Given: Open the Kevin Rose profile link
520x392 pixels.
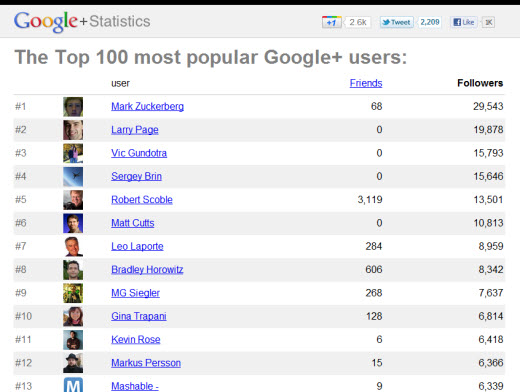Looking at the screenshot, I should pos(136,340).
